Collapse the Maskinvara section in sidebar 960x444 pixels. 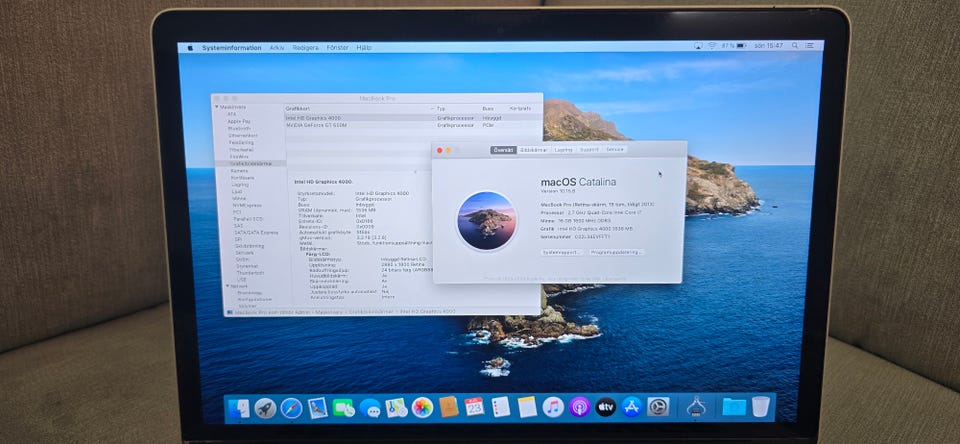click(x=216, y=107)
